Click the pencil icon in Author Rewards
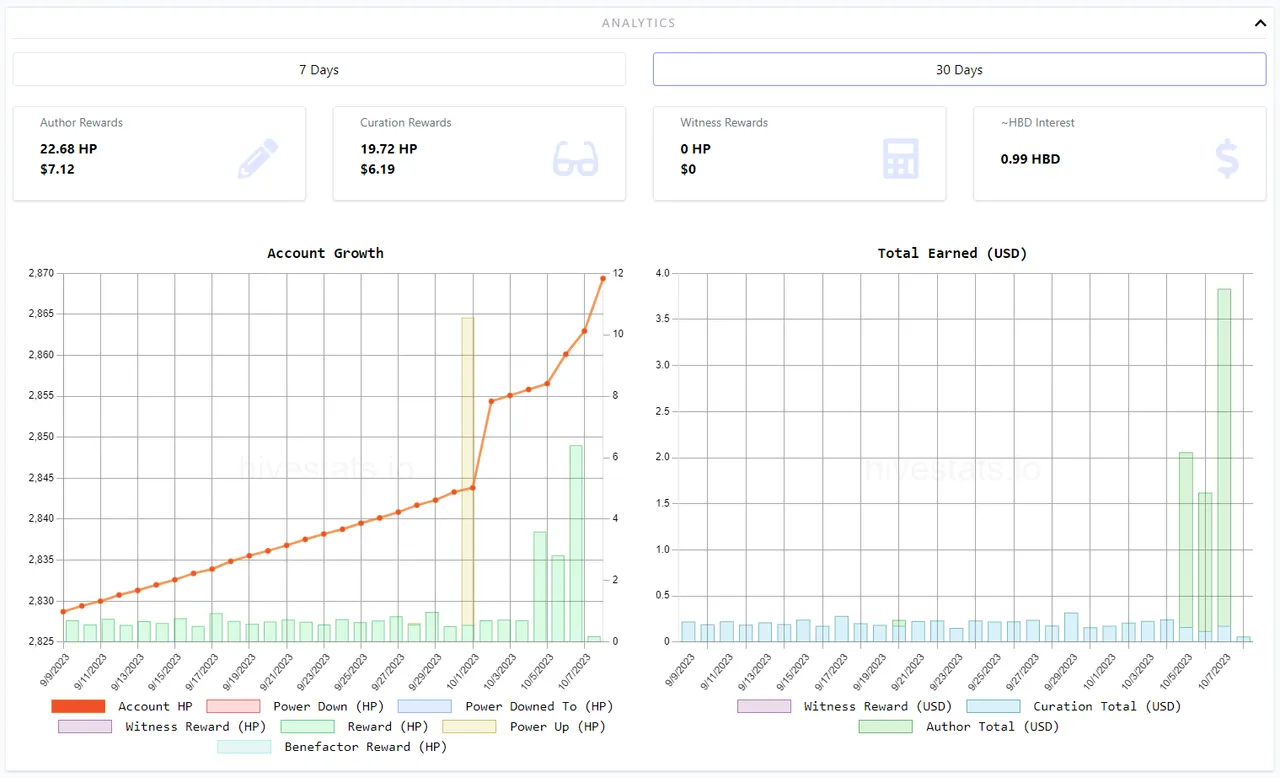The width and height of the screenshot is (1280, 778). [258, 158]
